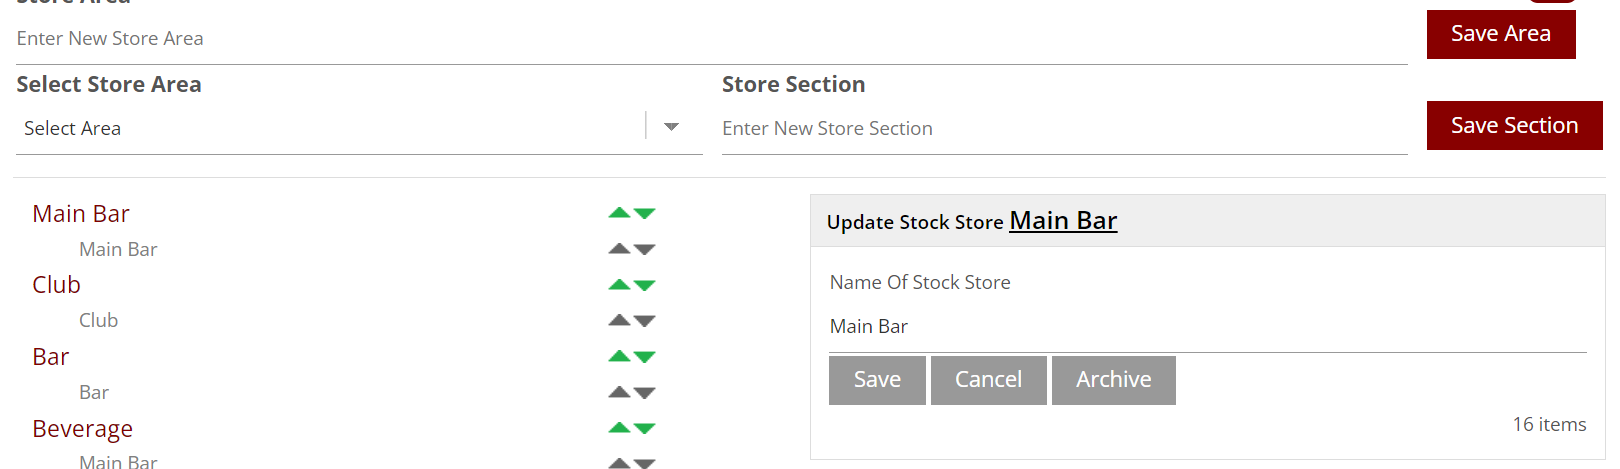
Task: Click the Save Area button
Action: click(1500, 34)
